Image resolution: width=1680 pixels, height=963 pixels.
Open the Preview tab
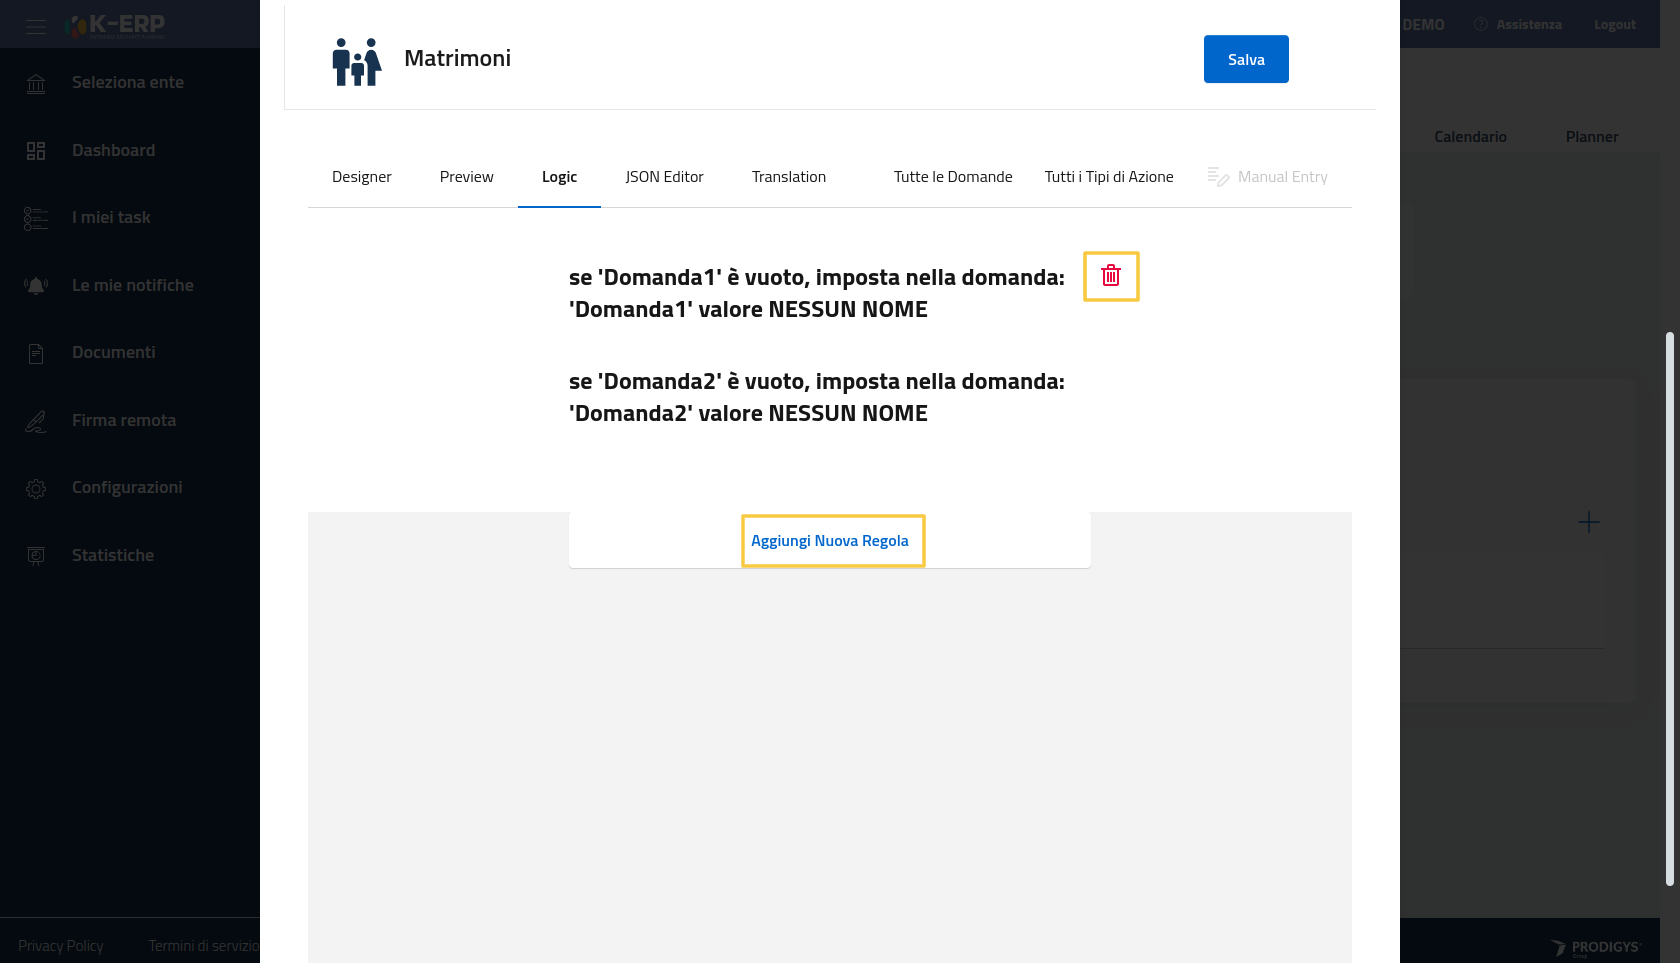click(x=466, y=177)
